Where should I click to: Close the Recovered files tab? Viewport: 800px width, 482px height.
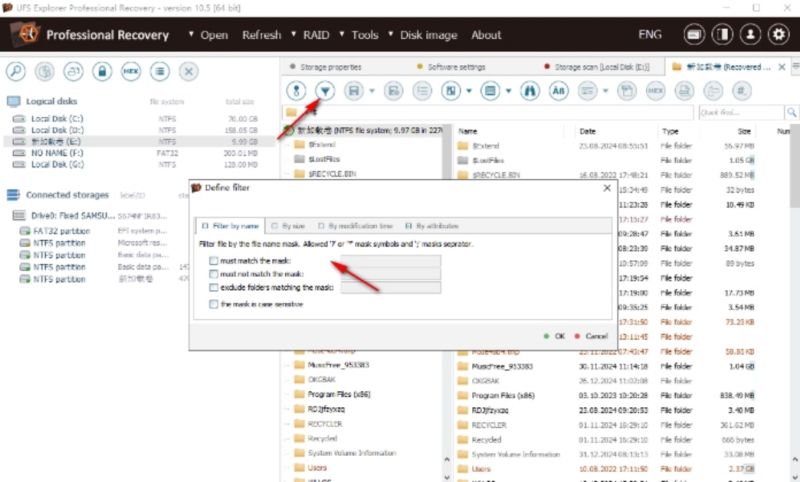click(x=781, y=67)
